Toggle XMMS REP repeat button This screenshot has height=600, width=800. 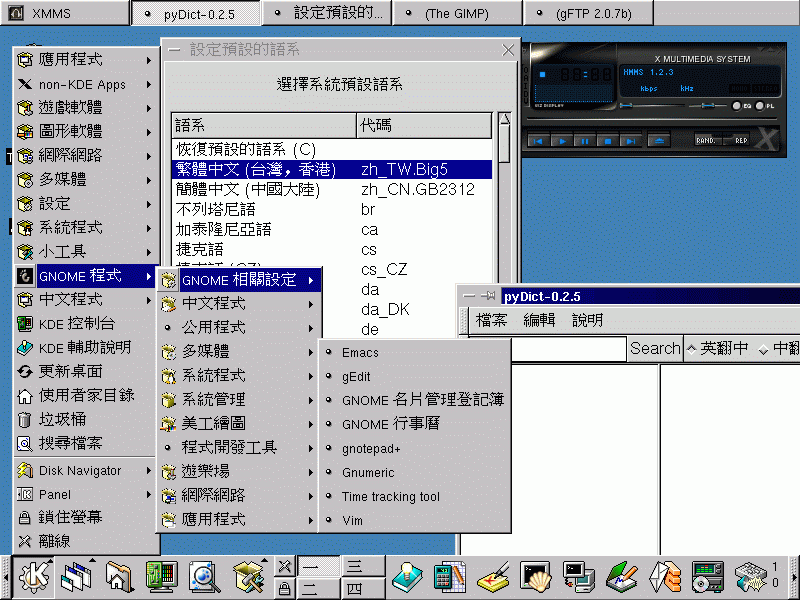(x=737, y=140)
